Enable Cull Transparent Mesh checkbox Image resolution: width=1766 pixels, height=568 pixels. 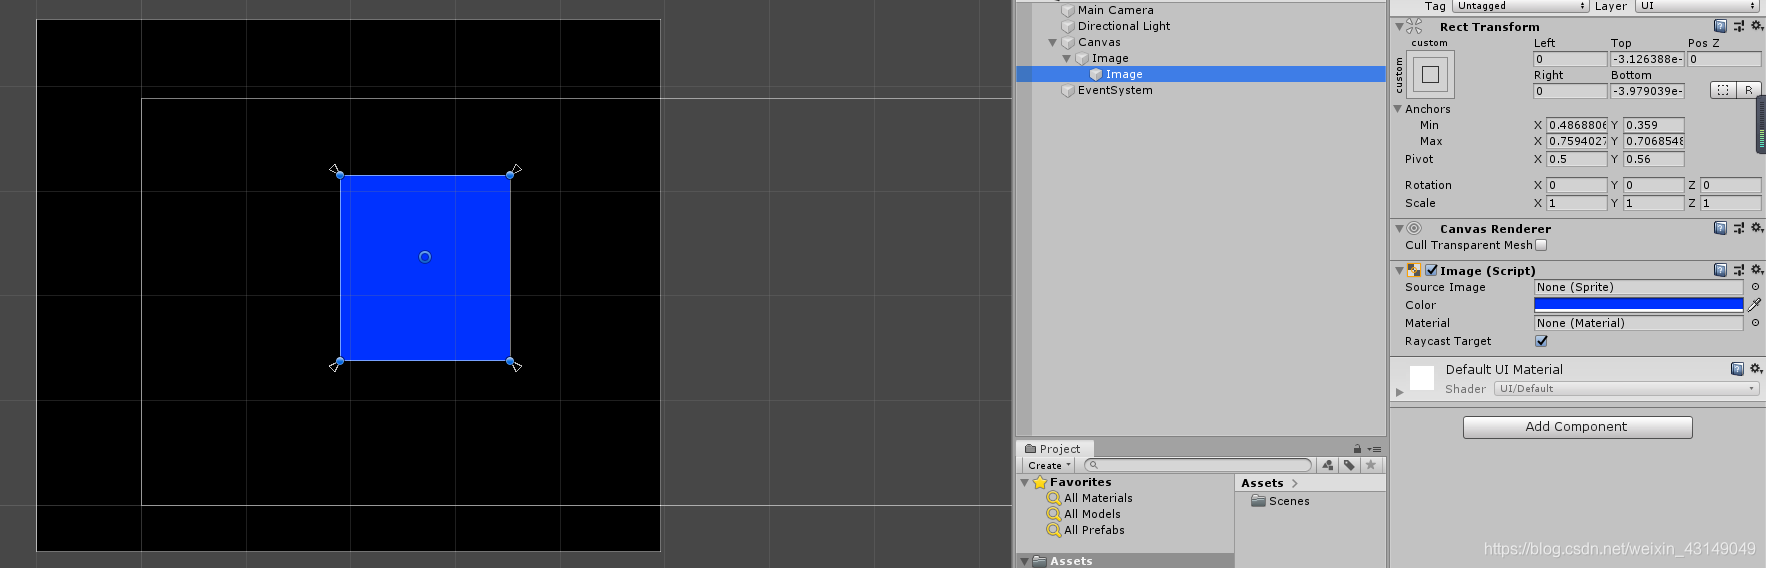pyautogui.click(x=1541, y=245)
